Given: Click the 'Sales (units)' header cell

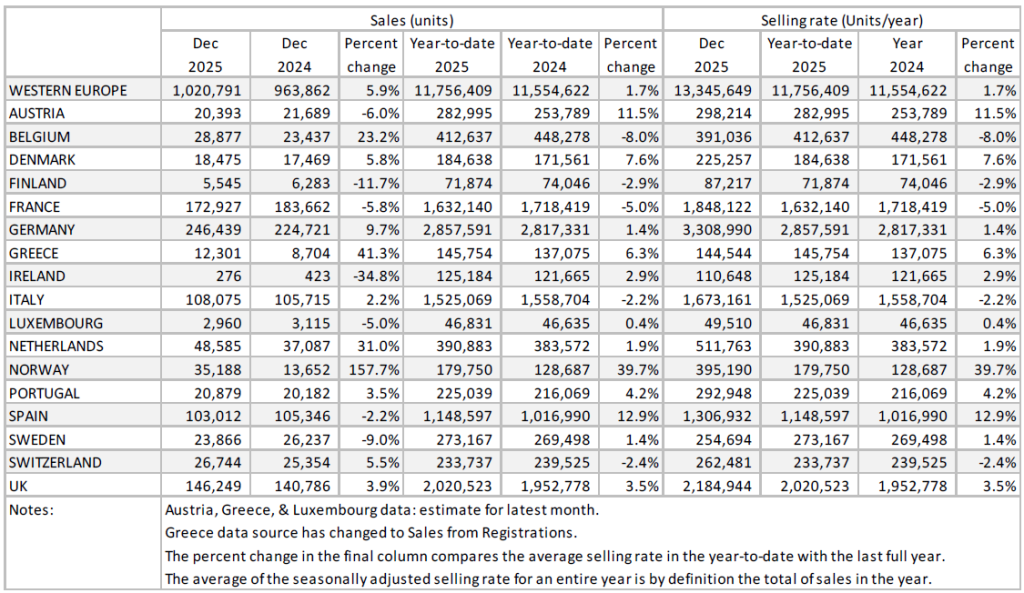Looking at the screenshot, I should coord(411,19).
